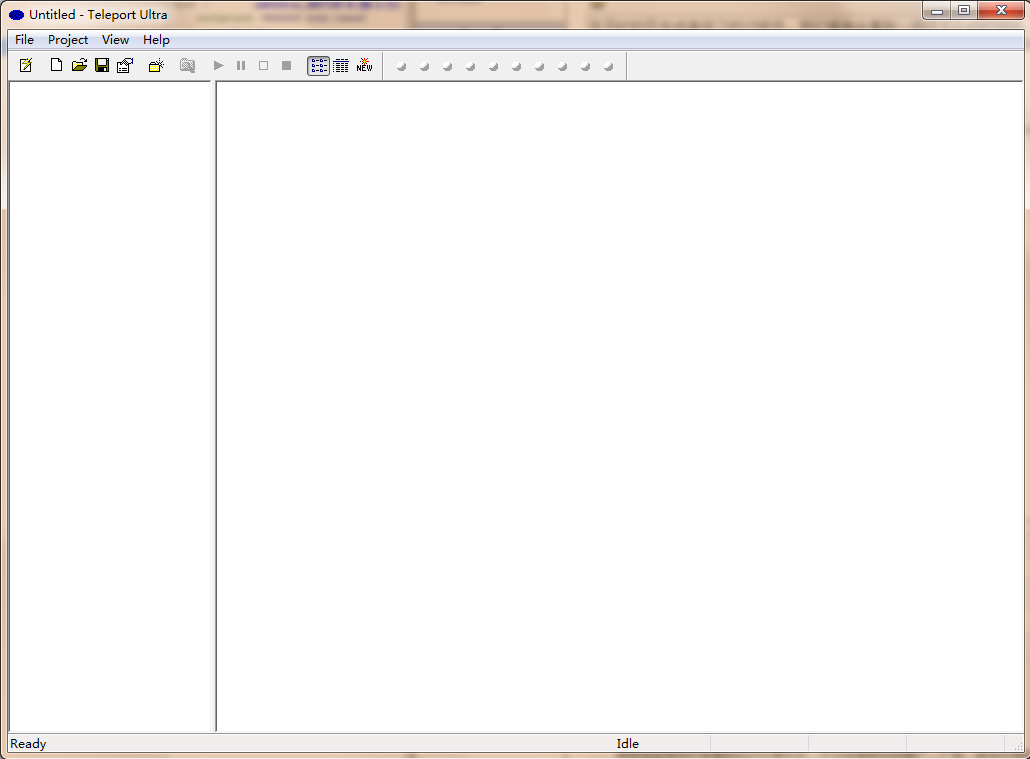Screen dimensions: 1030x759
Task: Create a new blank project file
Action: (56, 66)
